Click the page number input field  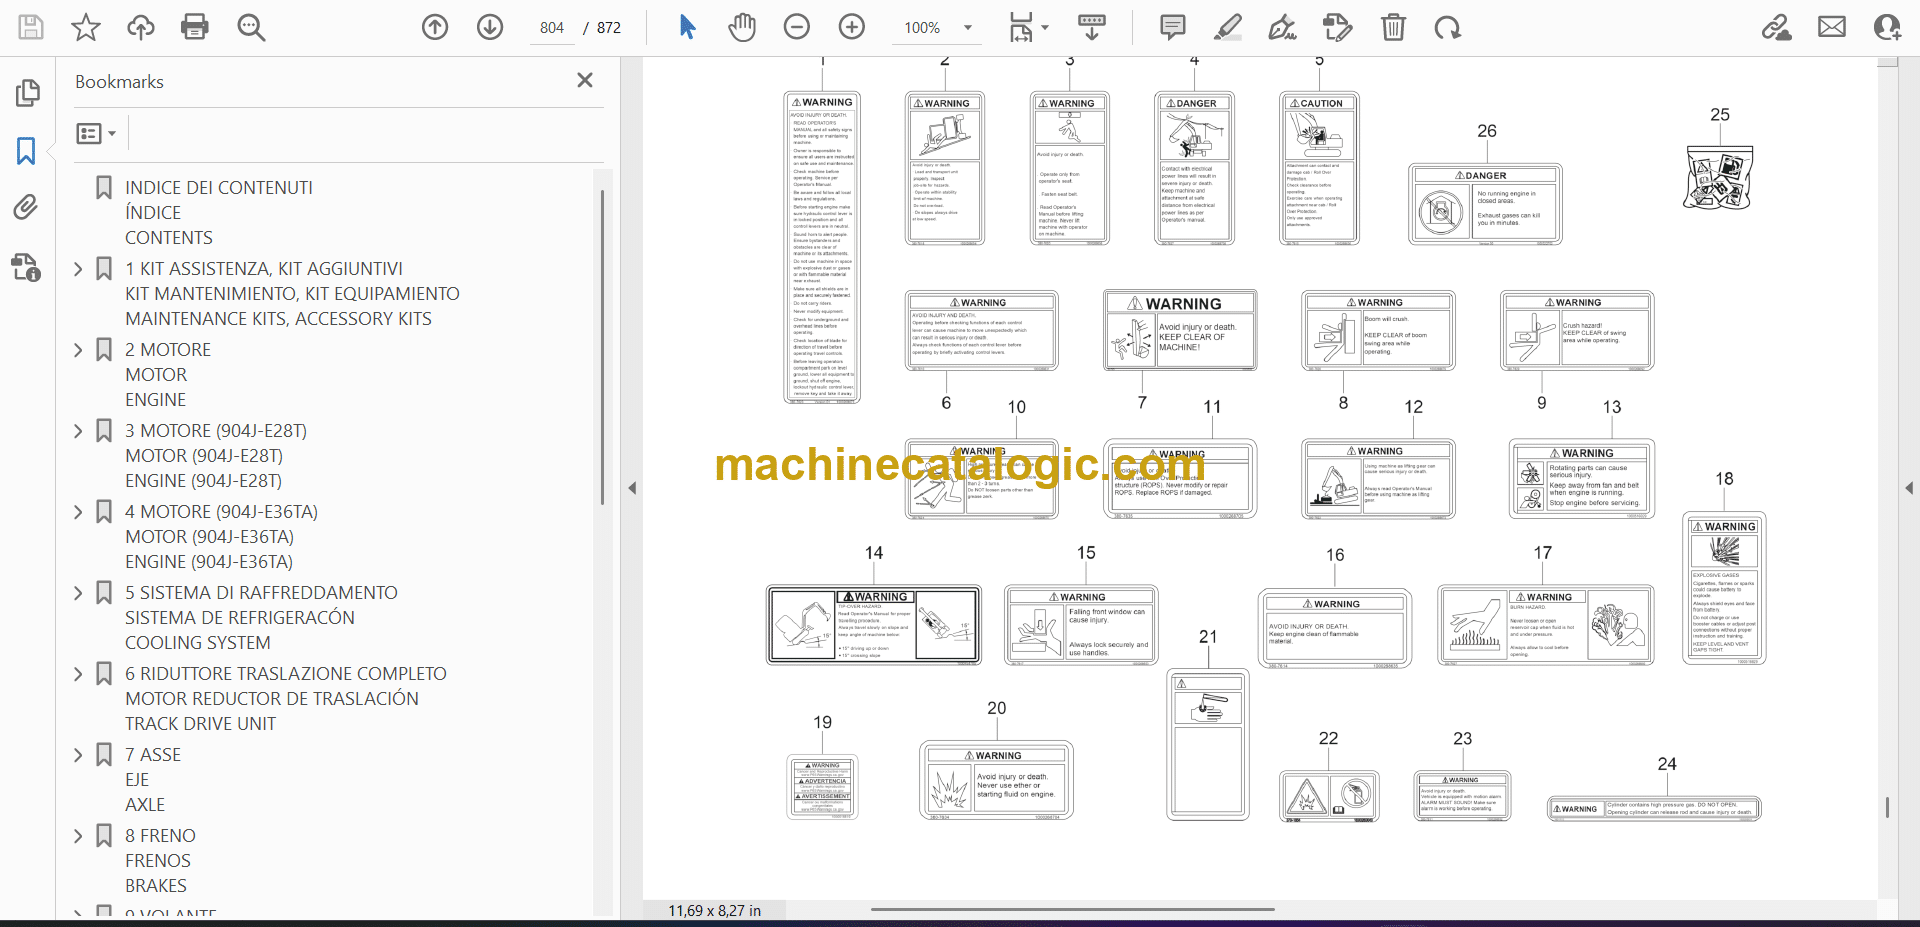click(x=552, y=28)
